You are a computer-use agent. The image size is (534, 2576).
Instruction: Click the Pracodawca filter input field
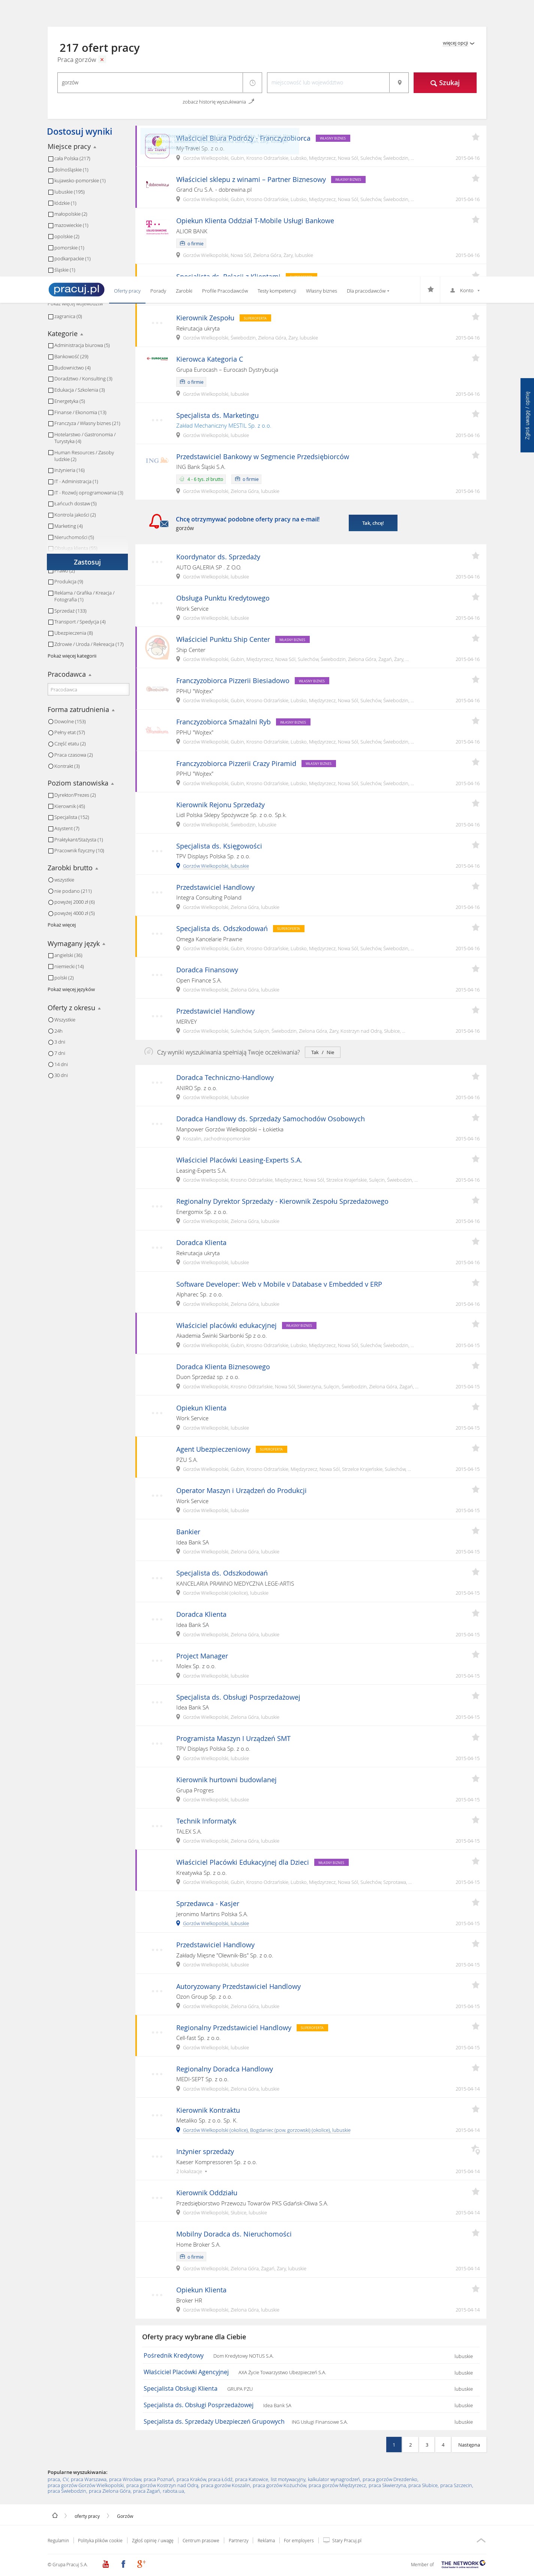(88, 689)
